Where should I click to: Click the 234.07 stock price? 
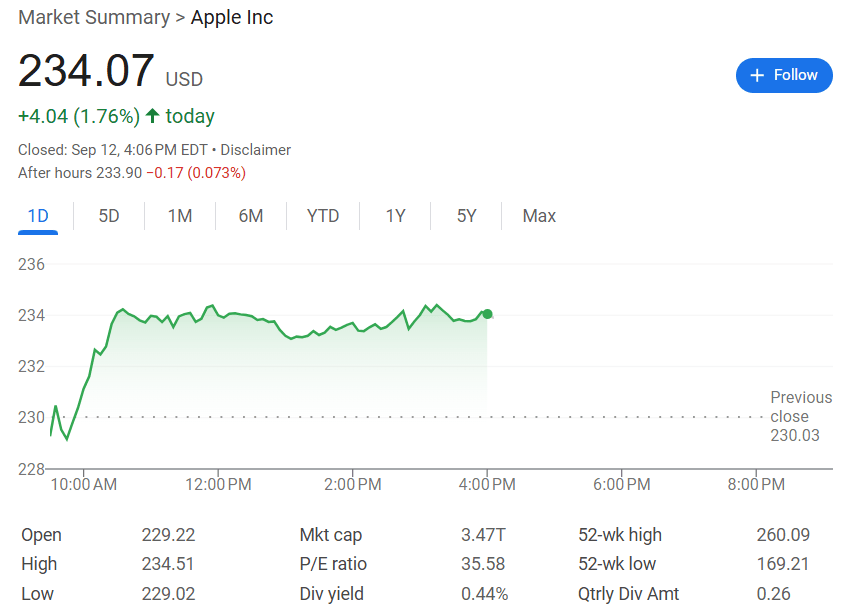(x=86, y=72)
